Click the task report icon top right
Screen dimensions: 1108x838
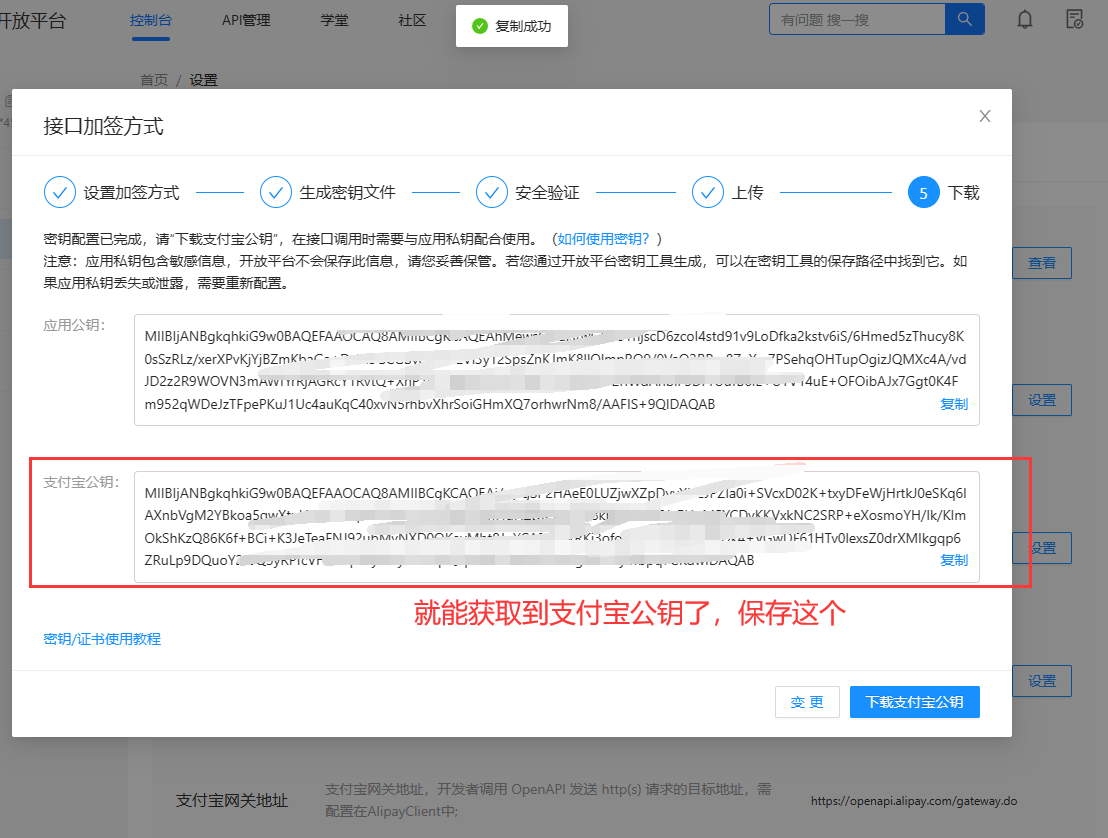coord(1074,18)
